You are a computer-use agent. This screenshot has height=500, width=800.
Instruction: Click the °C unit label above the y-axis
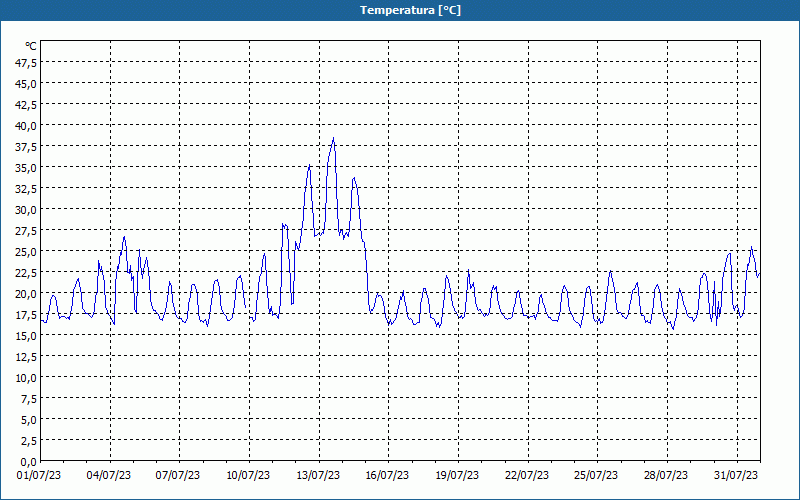31,46
